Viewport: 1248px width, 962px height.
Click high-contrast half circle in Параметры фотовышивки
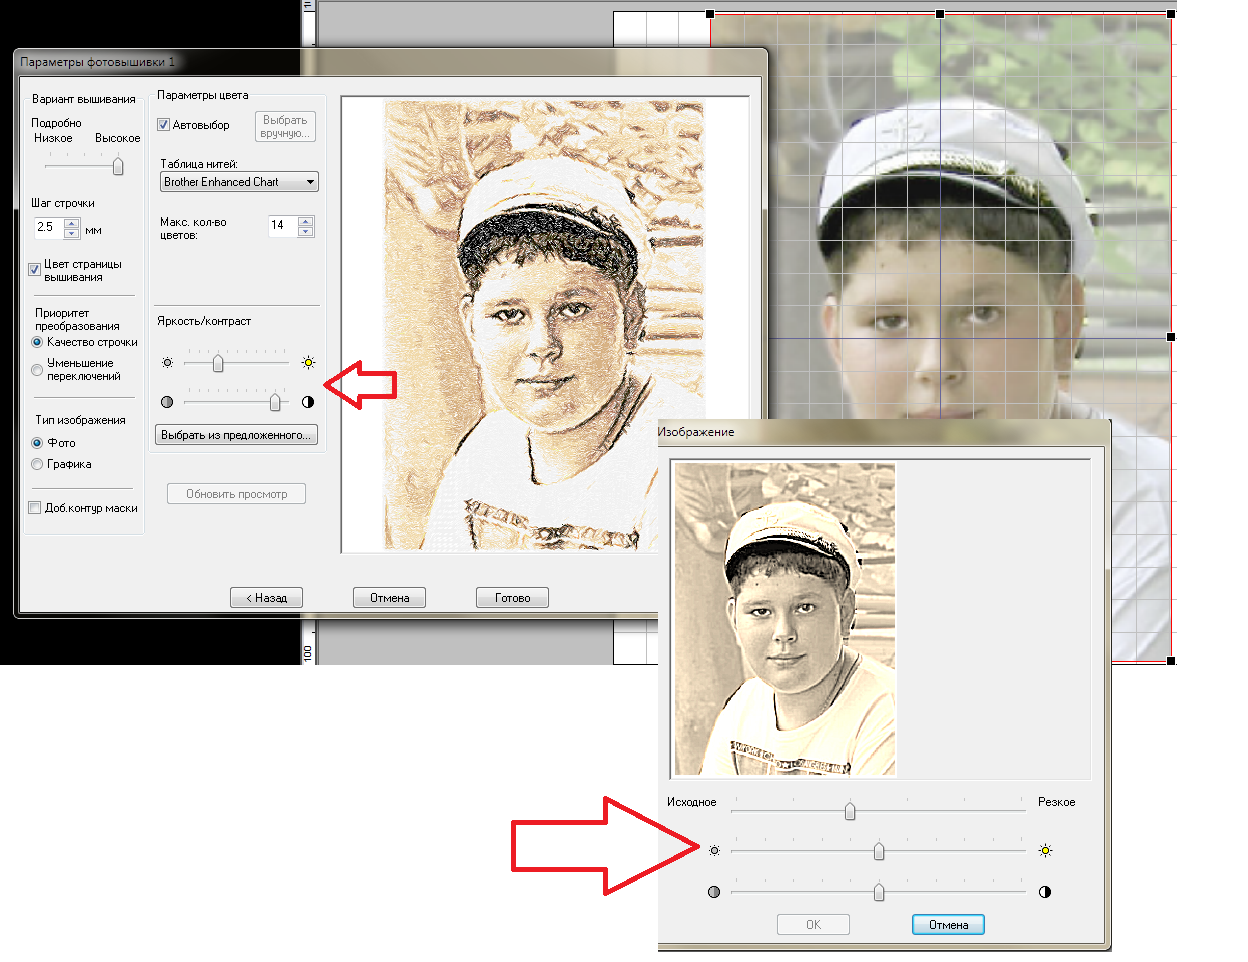(x=308, y=402)
